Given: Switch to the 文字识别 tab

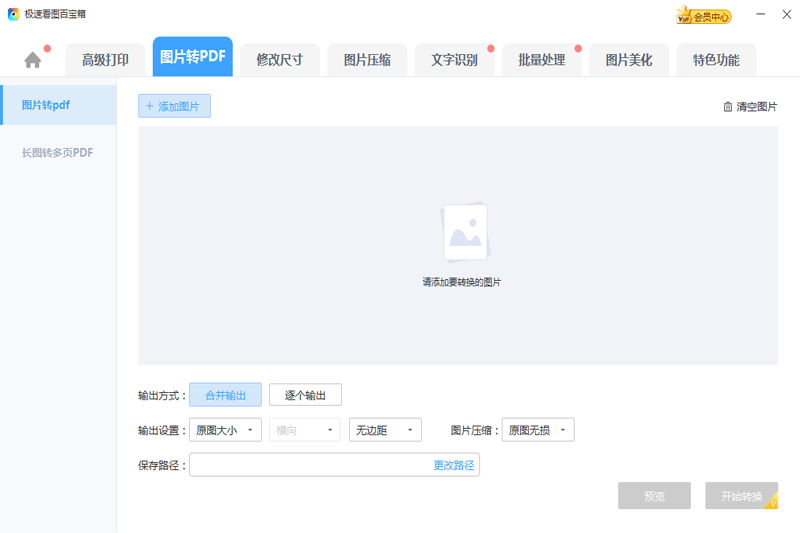Looking at the screenshot, I should click(454, 60).
